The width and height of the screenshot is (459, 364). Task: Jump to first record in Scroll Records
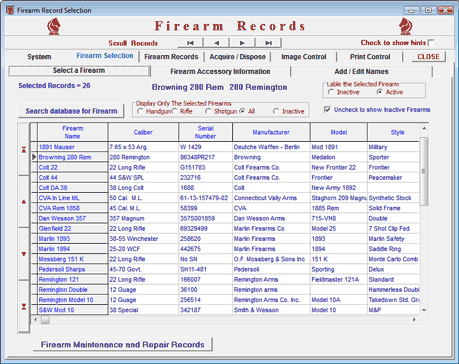tap(190, 43)
